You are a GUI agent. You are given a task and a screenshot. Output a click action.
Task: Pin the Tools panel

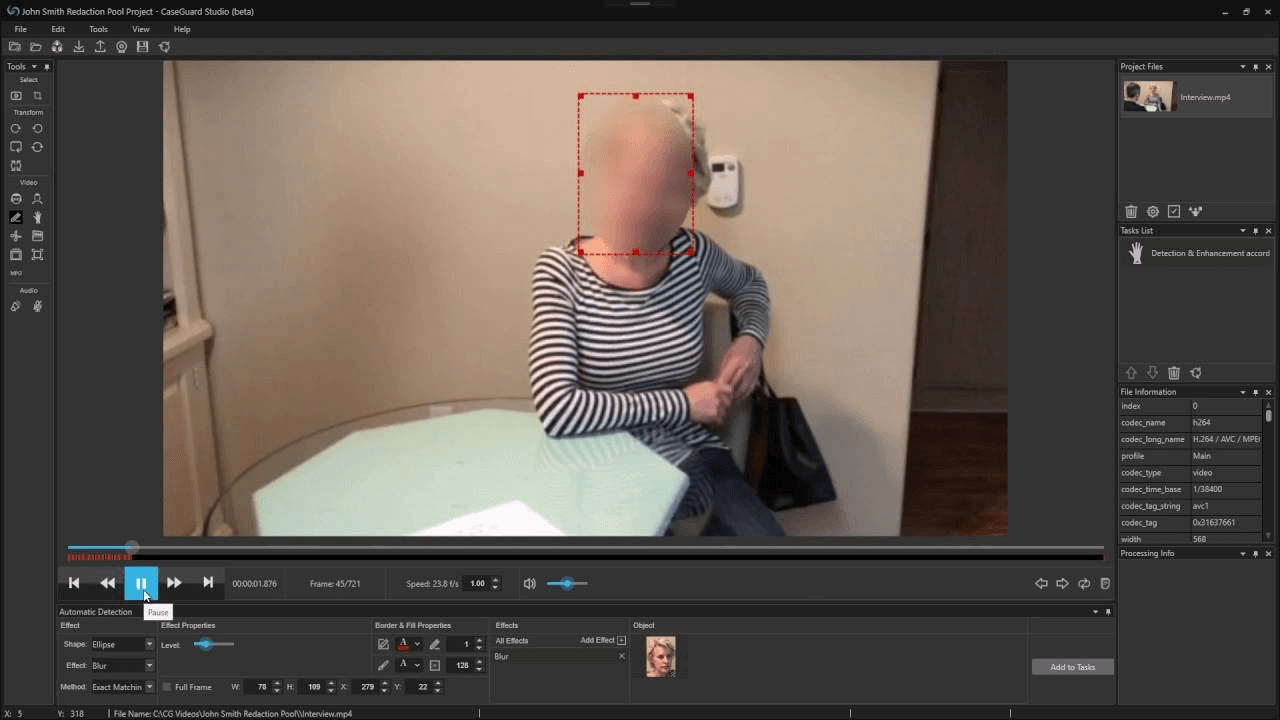tap(47, 67)
